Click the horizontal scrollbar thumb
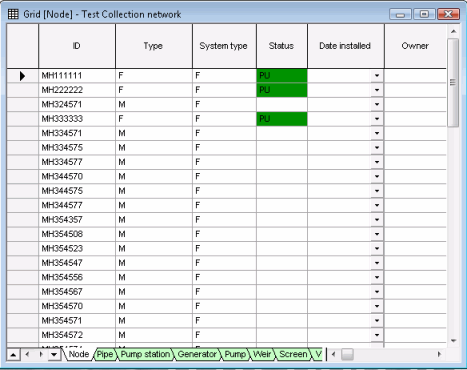This screenshot has width=467, height=370. point(347,354)
